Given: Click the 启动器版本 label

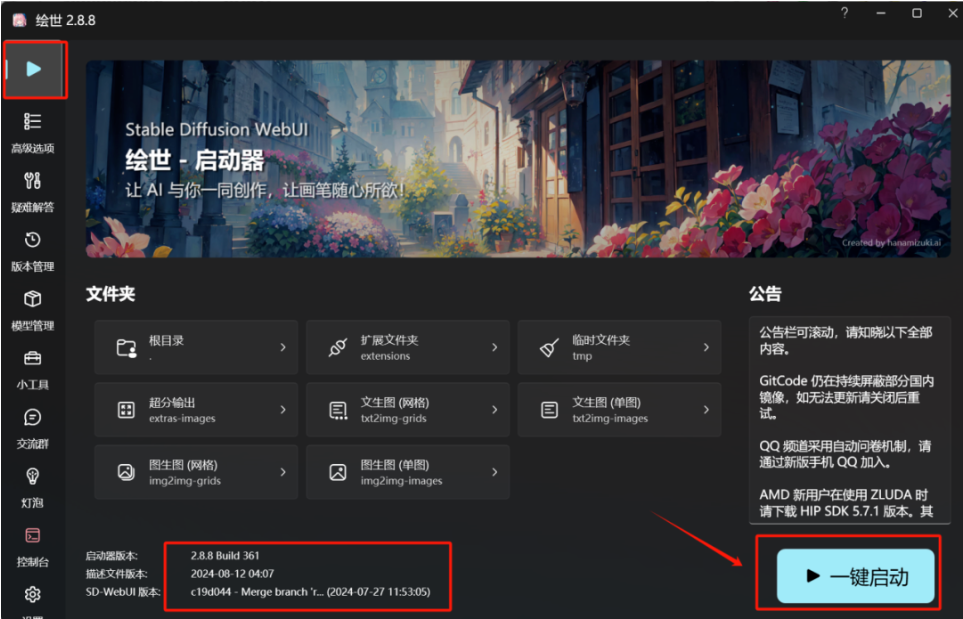Looking at the screenshot, I should pyautogui.click(x=112, y=556).
